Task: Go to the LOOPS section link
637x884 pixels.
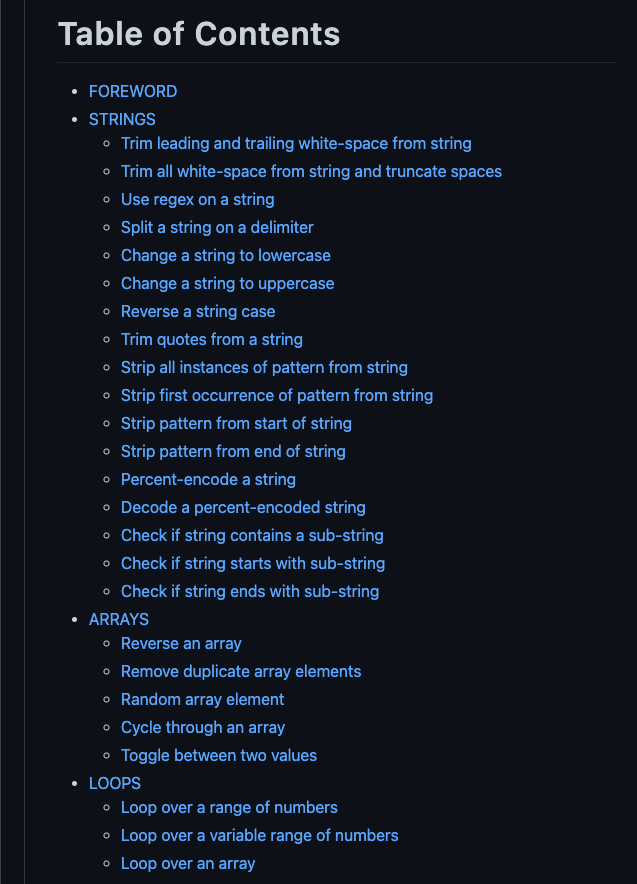Action: (115, 784)
